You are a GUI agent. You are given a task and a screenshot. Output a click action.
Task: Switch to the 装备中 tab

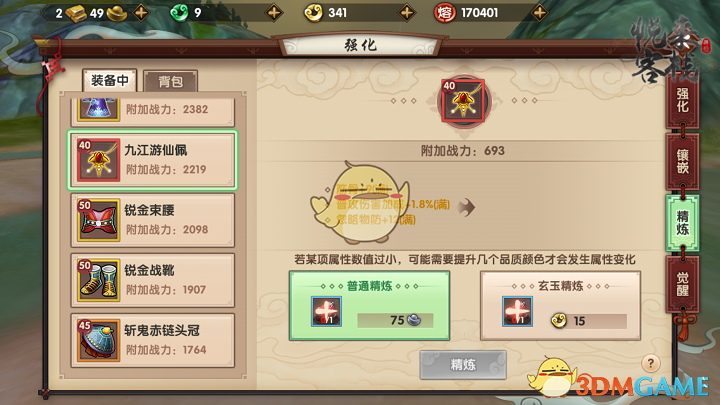pos(110,81)
